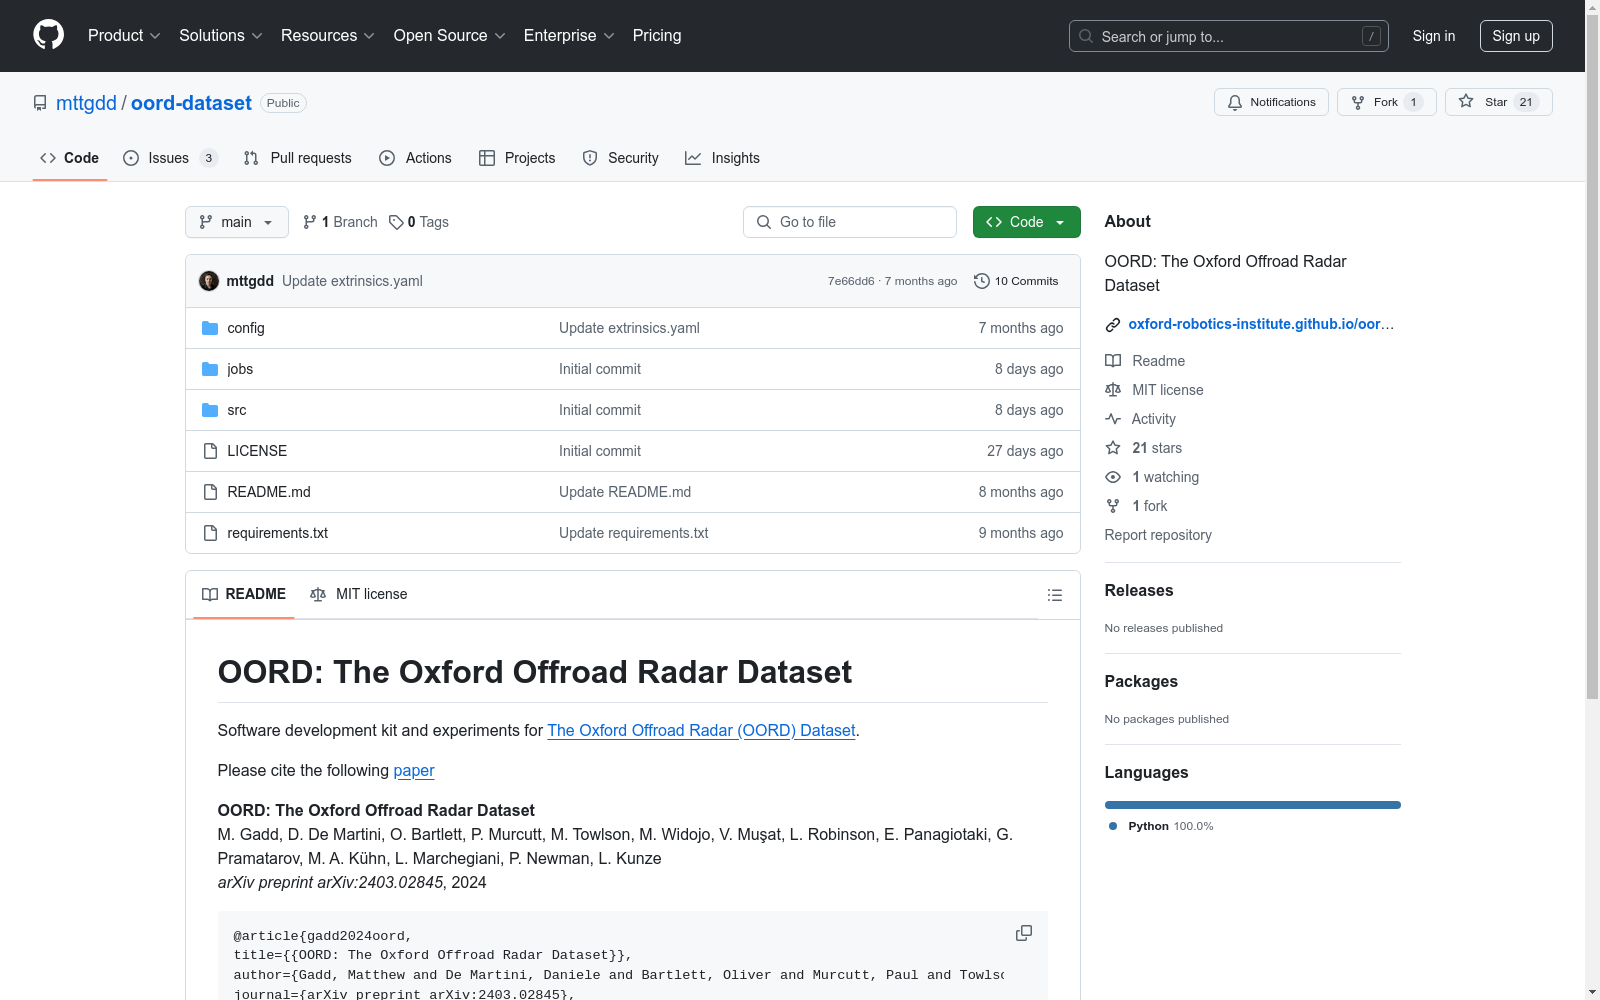Viewport: 1600px width, 1000px height.
Task: Click the fork icon beside 1 fork
Action: pyautogui.click(x=1113, y=506)
